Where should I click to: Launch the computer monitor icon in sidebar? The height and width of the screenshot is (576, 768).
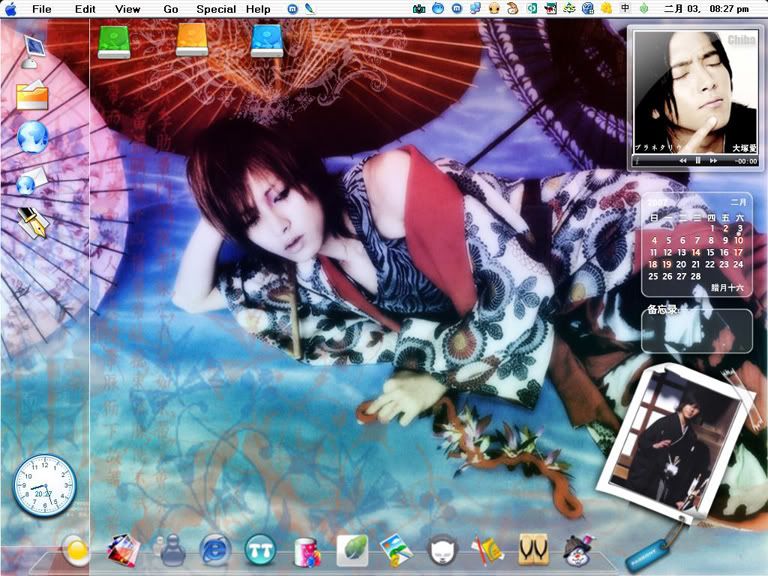[x=32, y=50]
